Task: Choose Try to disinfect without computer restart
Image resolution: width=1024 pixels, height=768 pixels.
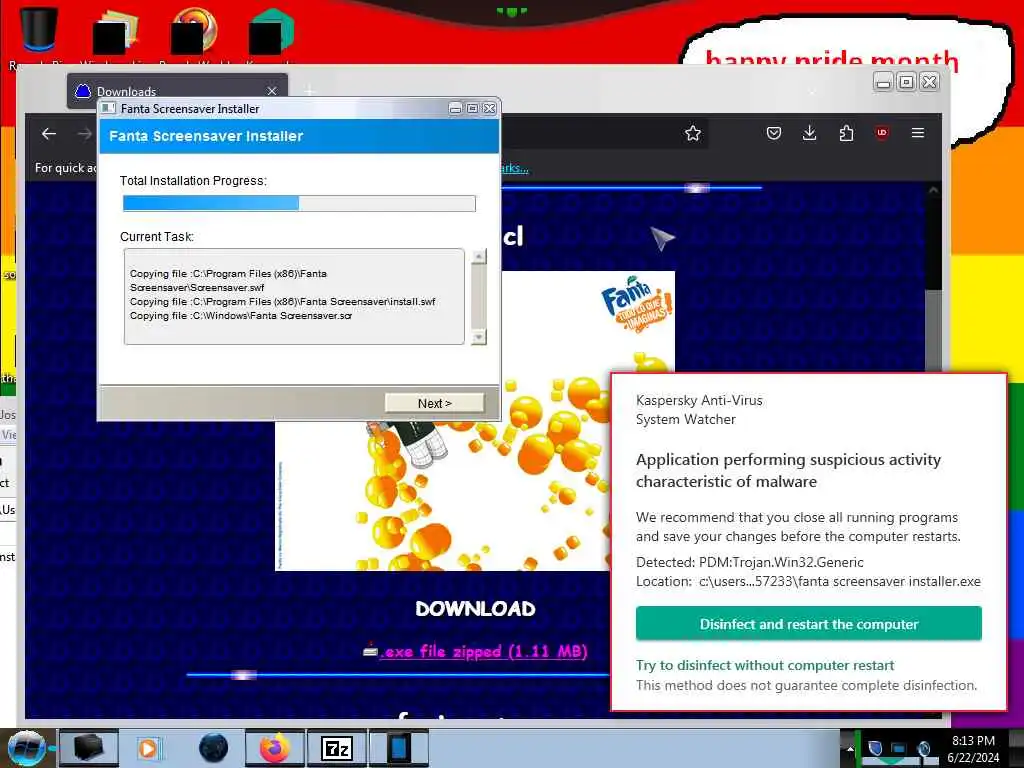Action: point(765,665)
